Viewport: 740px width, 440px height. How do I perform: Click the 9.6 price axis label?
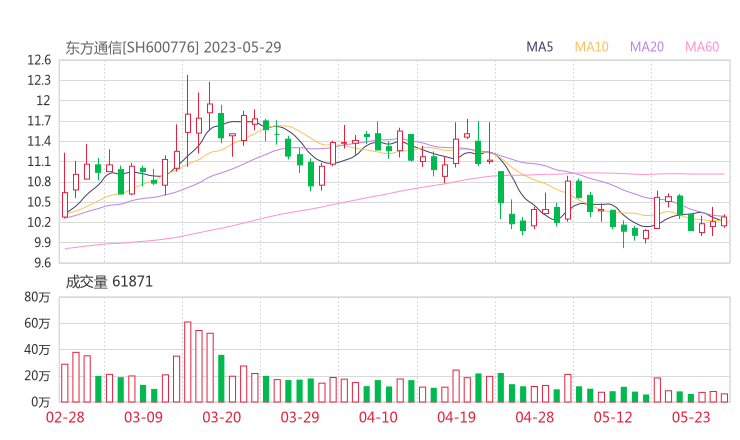tap(42, 263)
